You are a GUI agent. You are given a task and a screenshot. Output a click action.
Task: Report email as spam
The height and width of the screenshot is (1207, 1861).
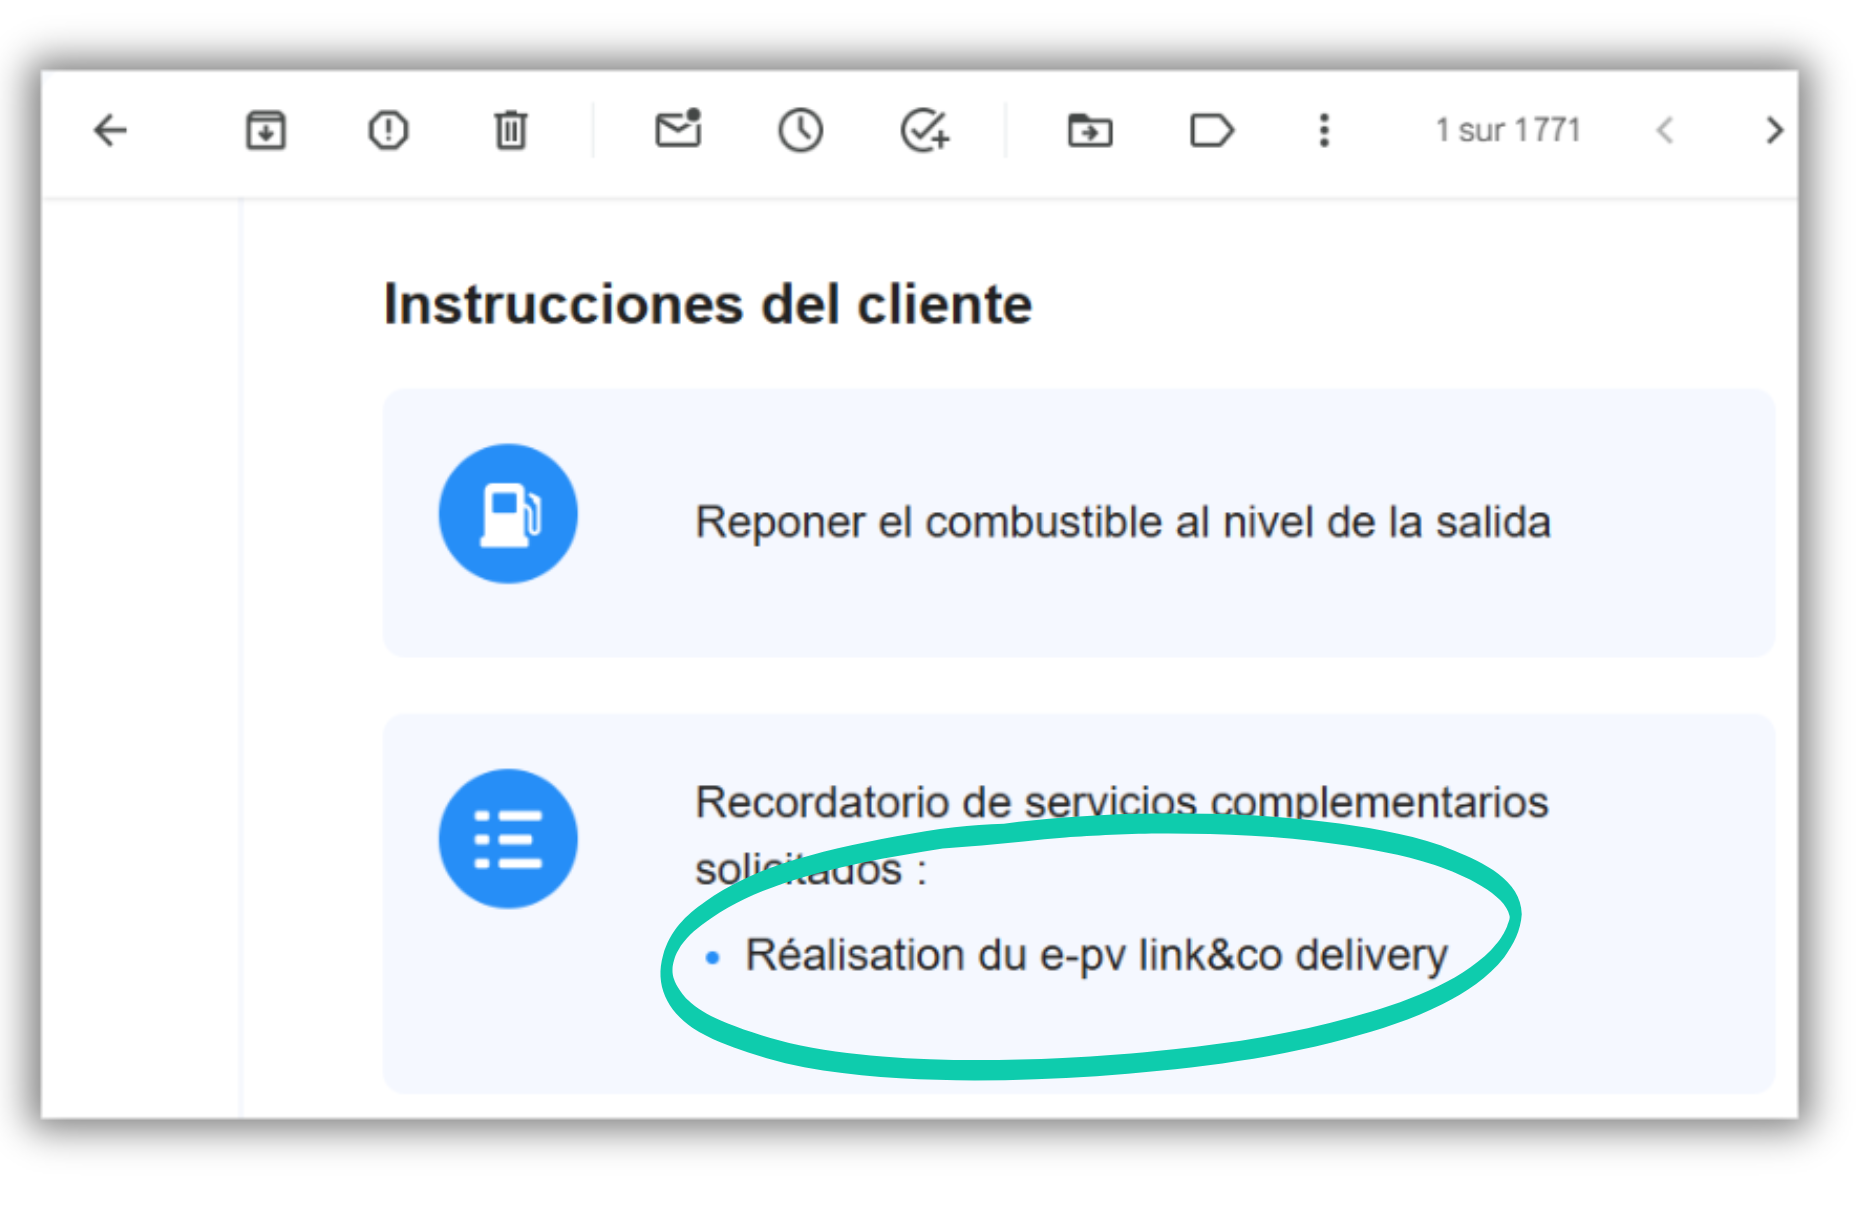(388, 130)
